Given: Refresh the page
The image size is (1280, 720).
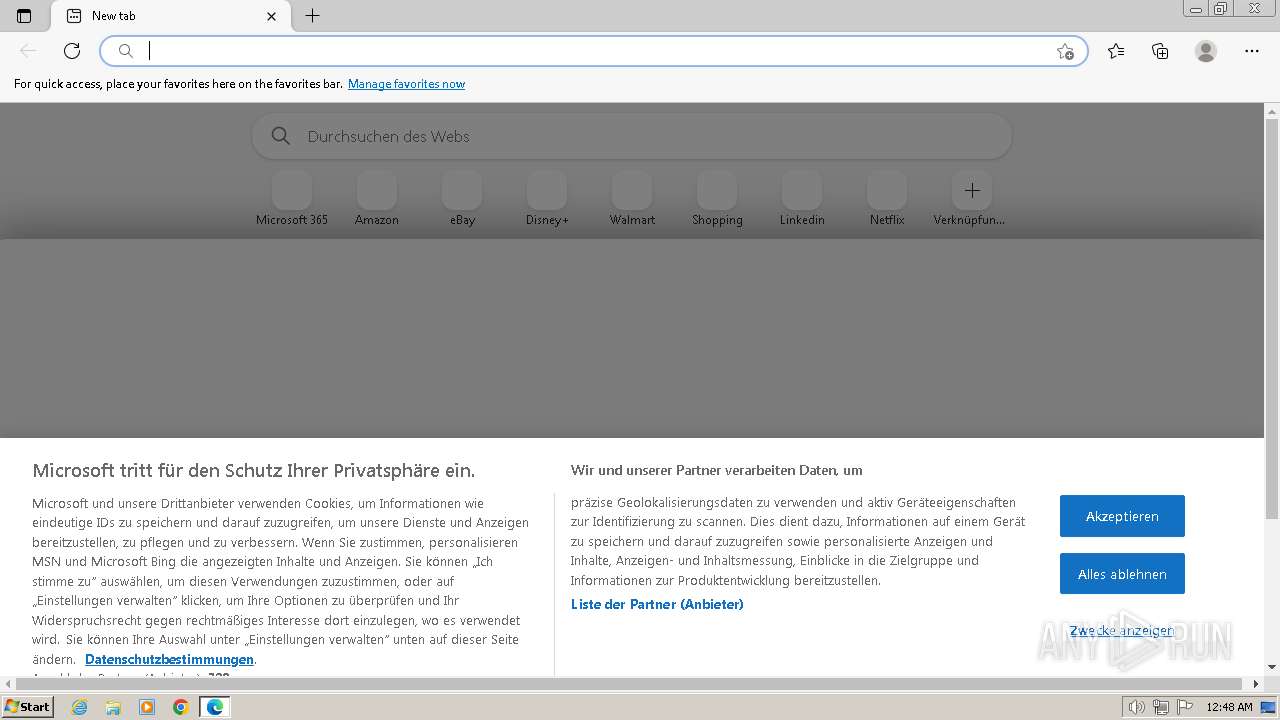Looking at the screenshot, I should [x=72, y=51].
